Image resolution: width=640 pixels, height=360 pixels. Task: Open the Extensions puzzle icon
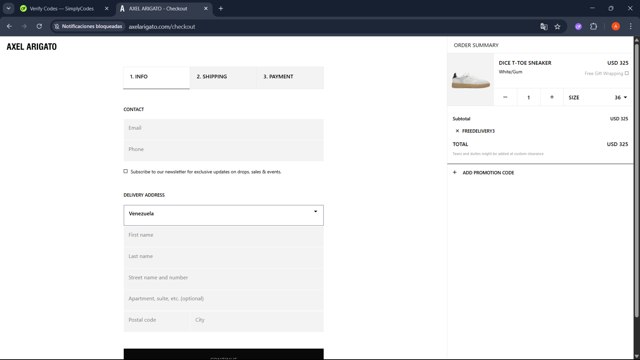point(593,27)
